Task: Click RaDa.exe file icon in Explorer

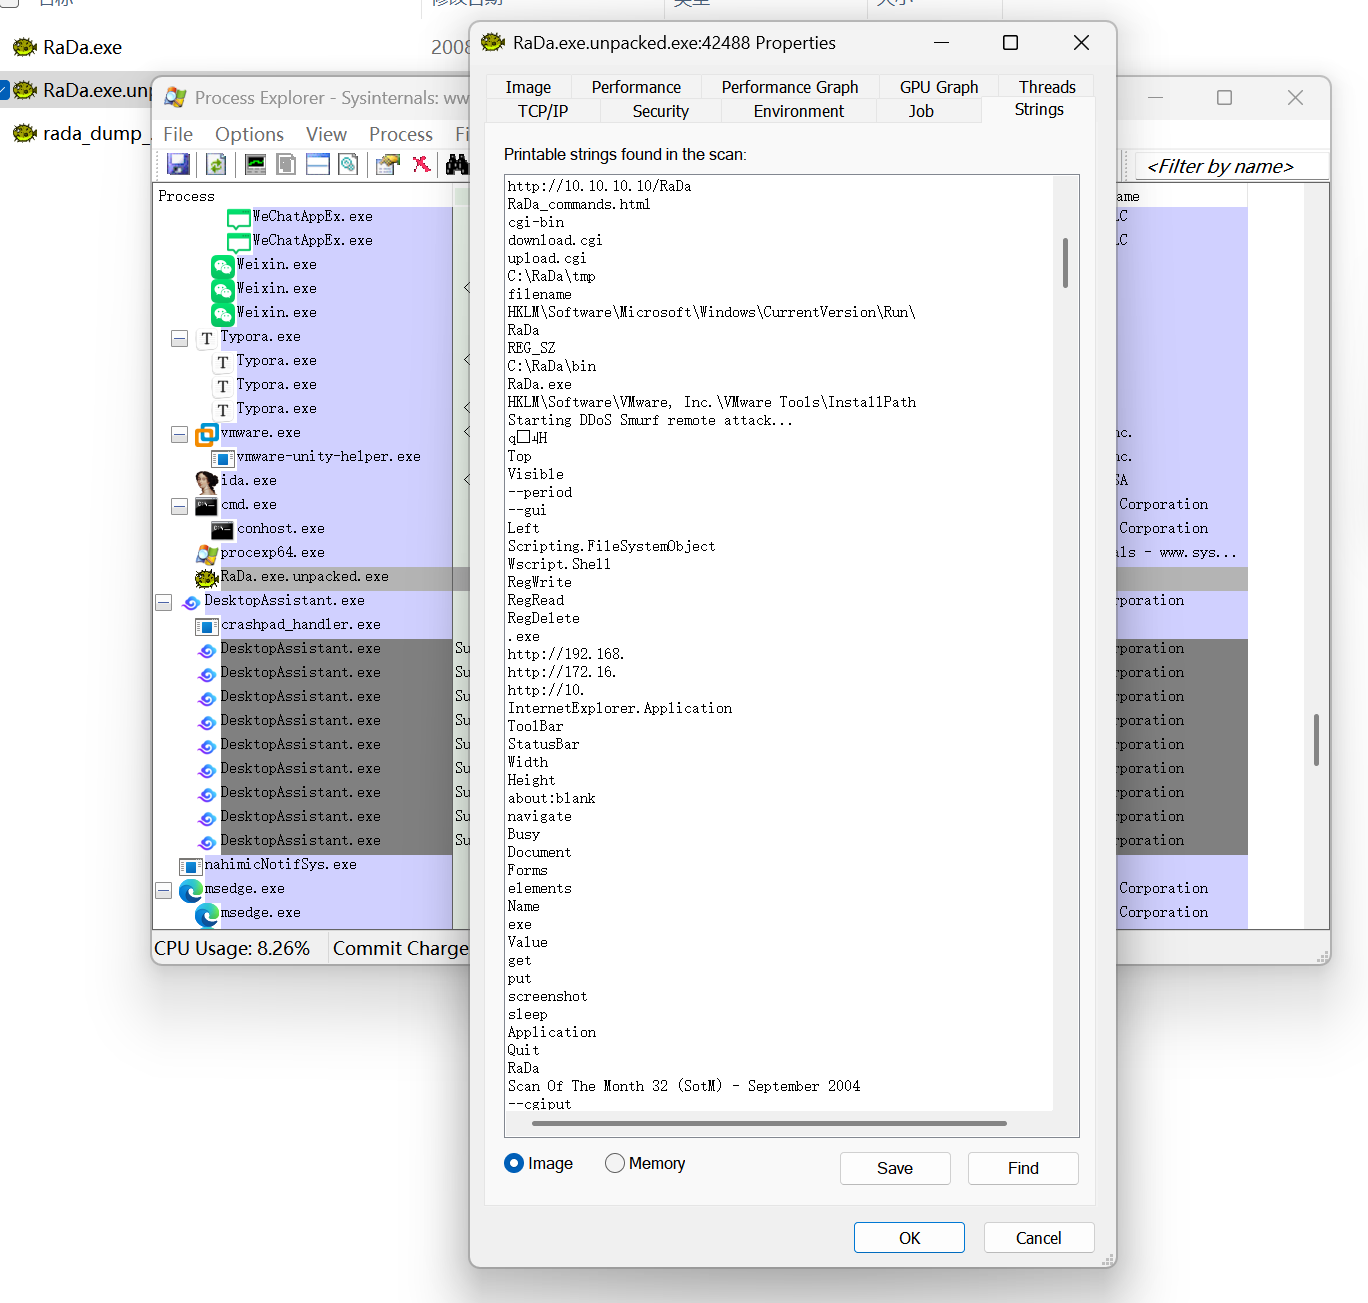Action: tap(25, 47)
